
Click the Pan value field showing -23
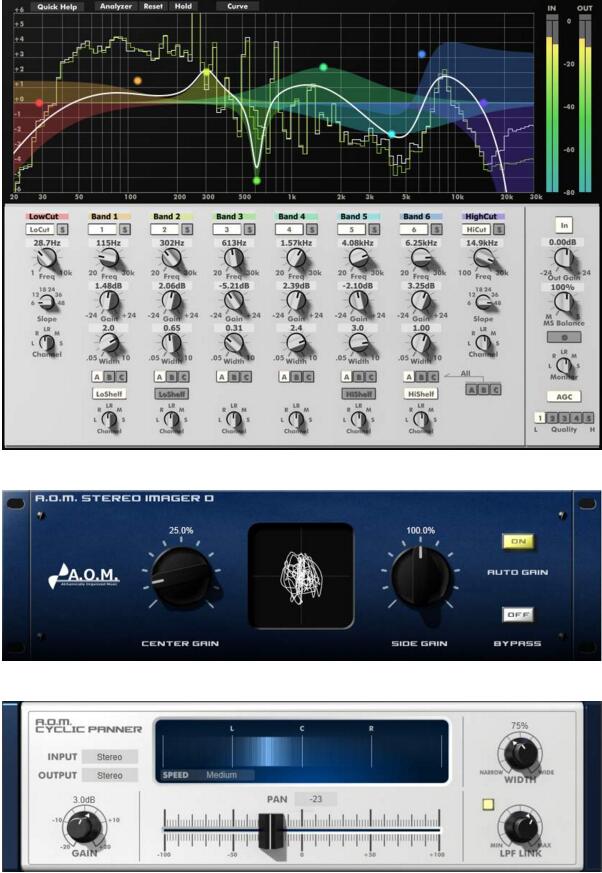click(x=316, y=799)
